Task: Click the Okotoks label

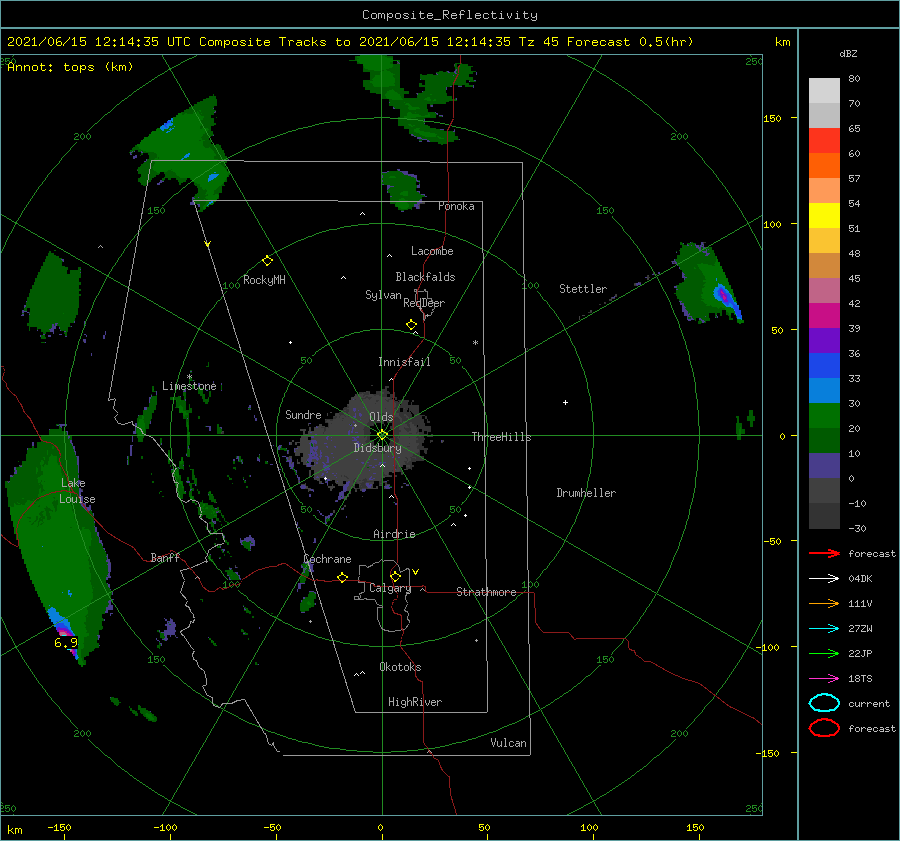Action: 400,667
